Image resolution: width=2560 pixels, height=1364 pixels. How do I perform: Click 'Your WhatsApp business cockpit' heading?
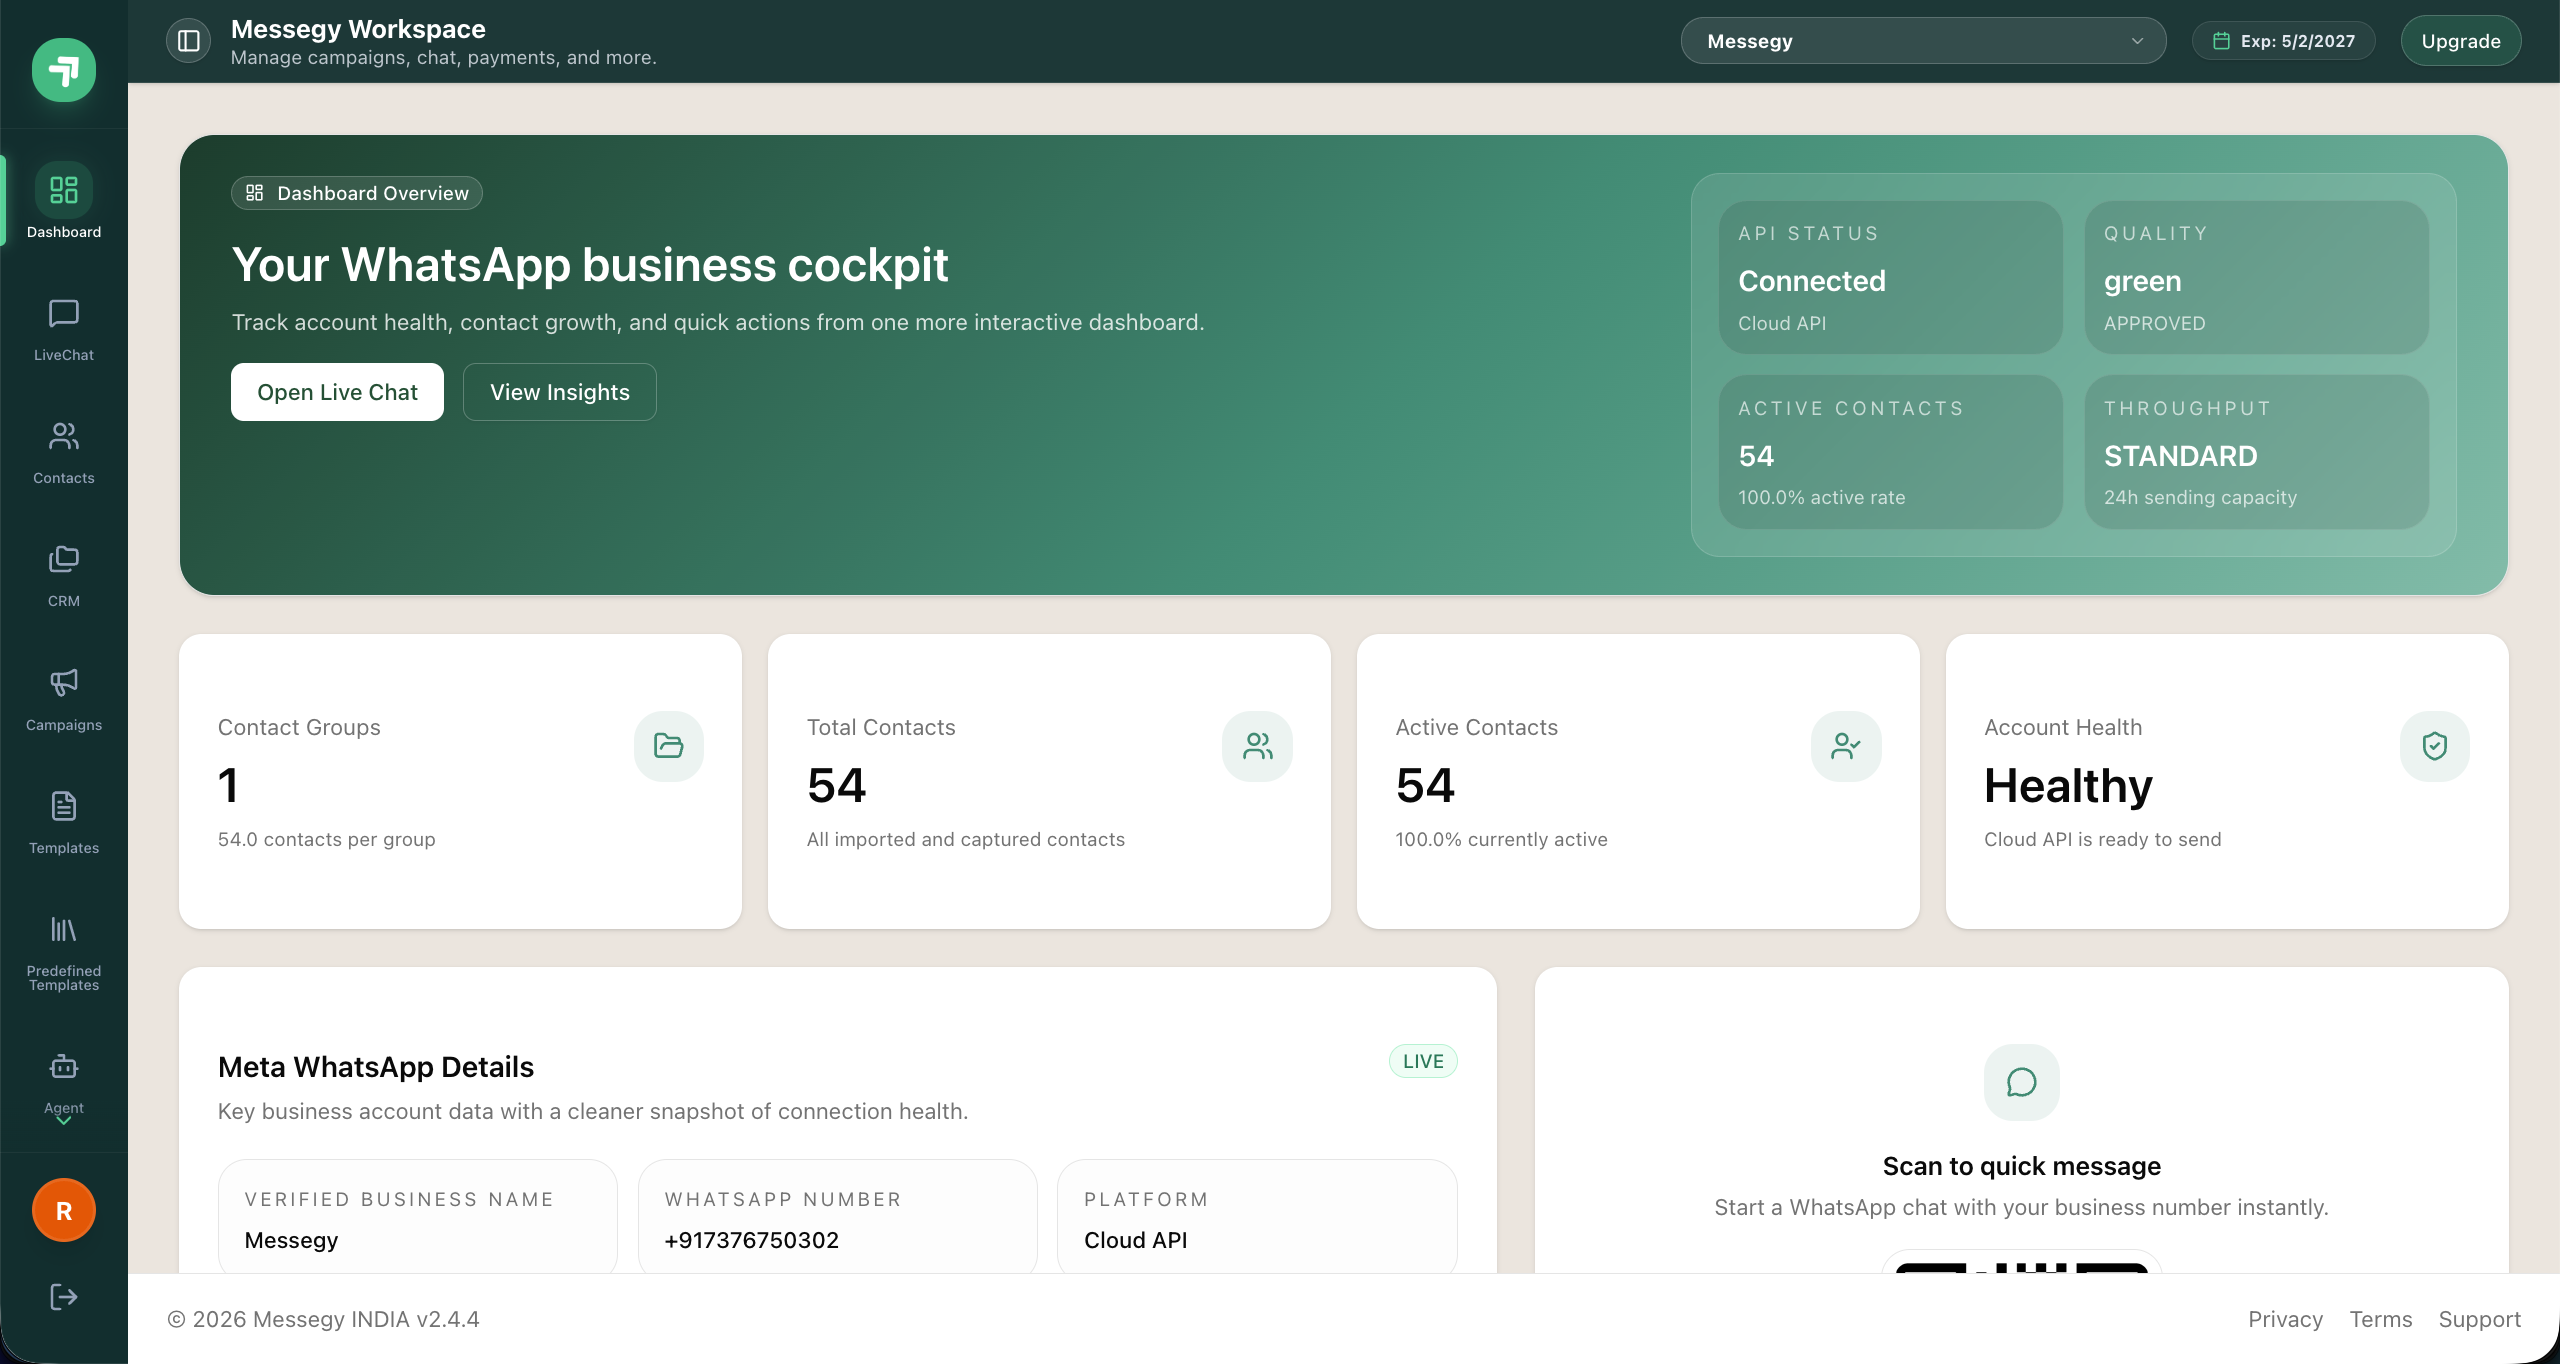[x=590, y=265]
